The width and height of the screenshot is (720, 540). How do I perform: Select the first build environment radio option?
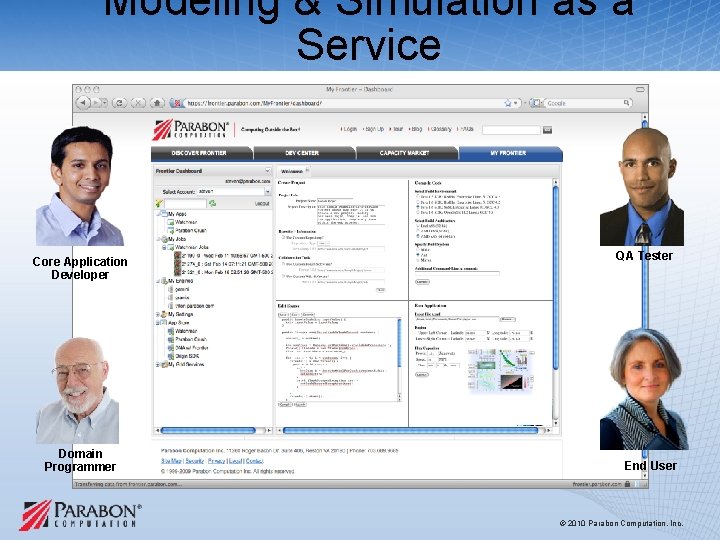point(418,197)
